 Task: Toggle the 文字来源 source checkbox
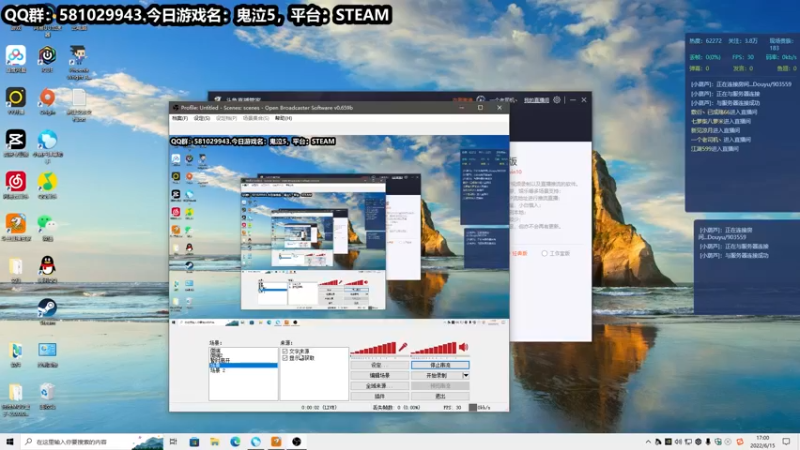(x=285, y=352)
